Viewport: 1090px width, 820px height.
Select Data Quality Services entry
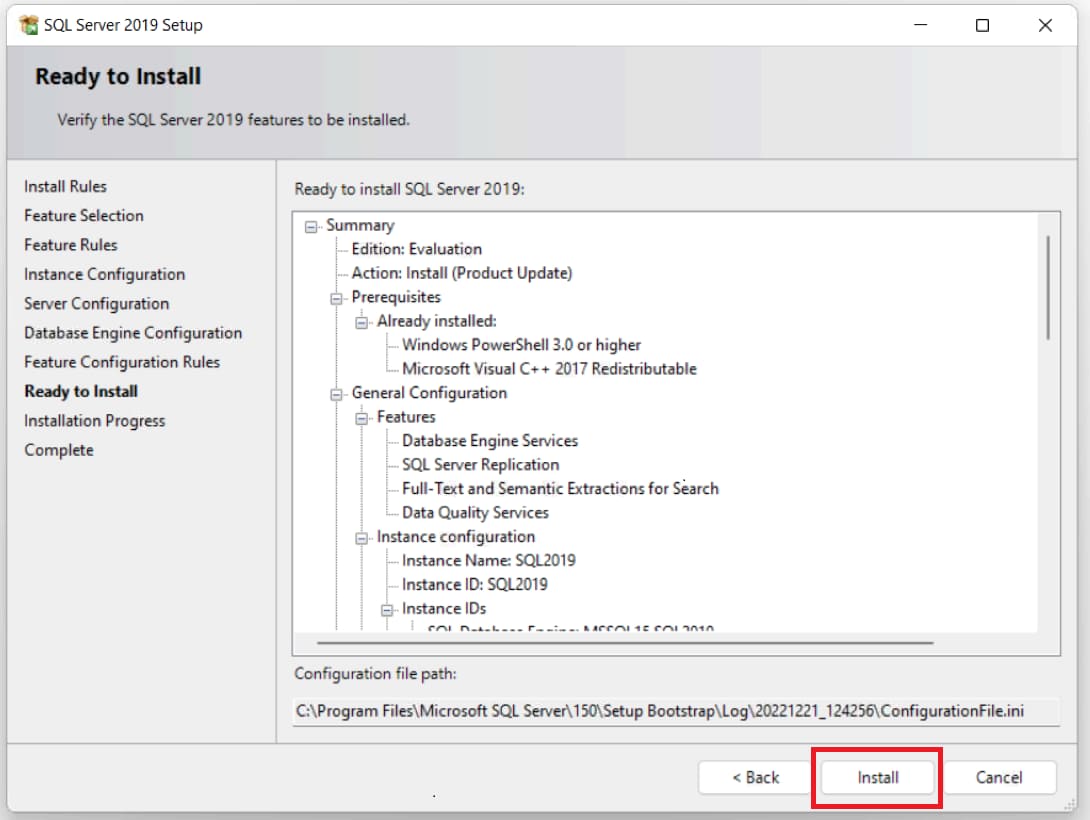475,513
